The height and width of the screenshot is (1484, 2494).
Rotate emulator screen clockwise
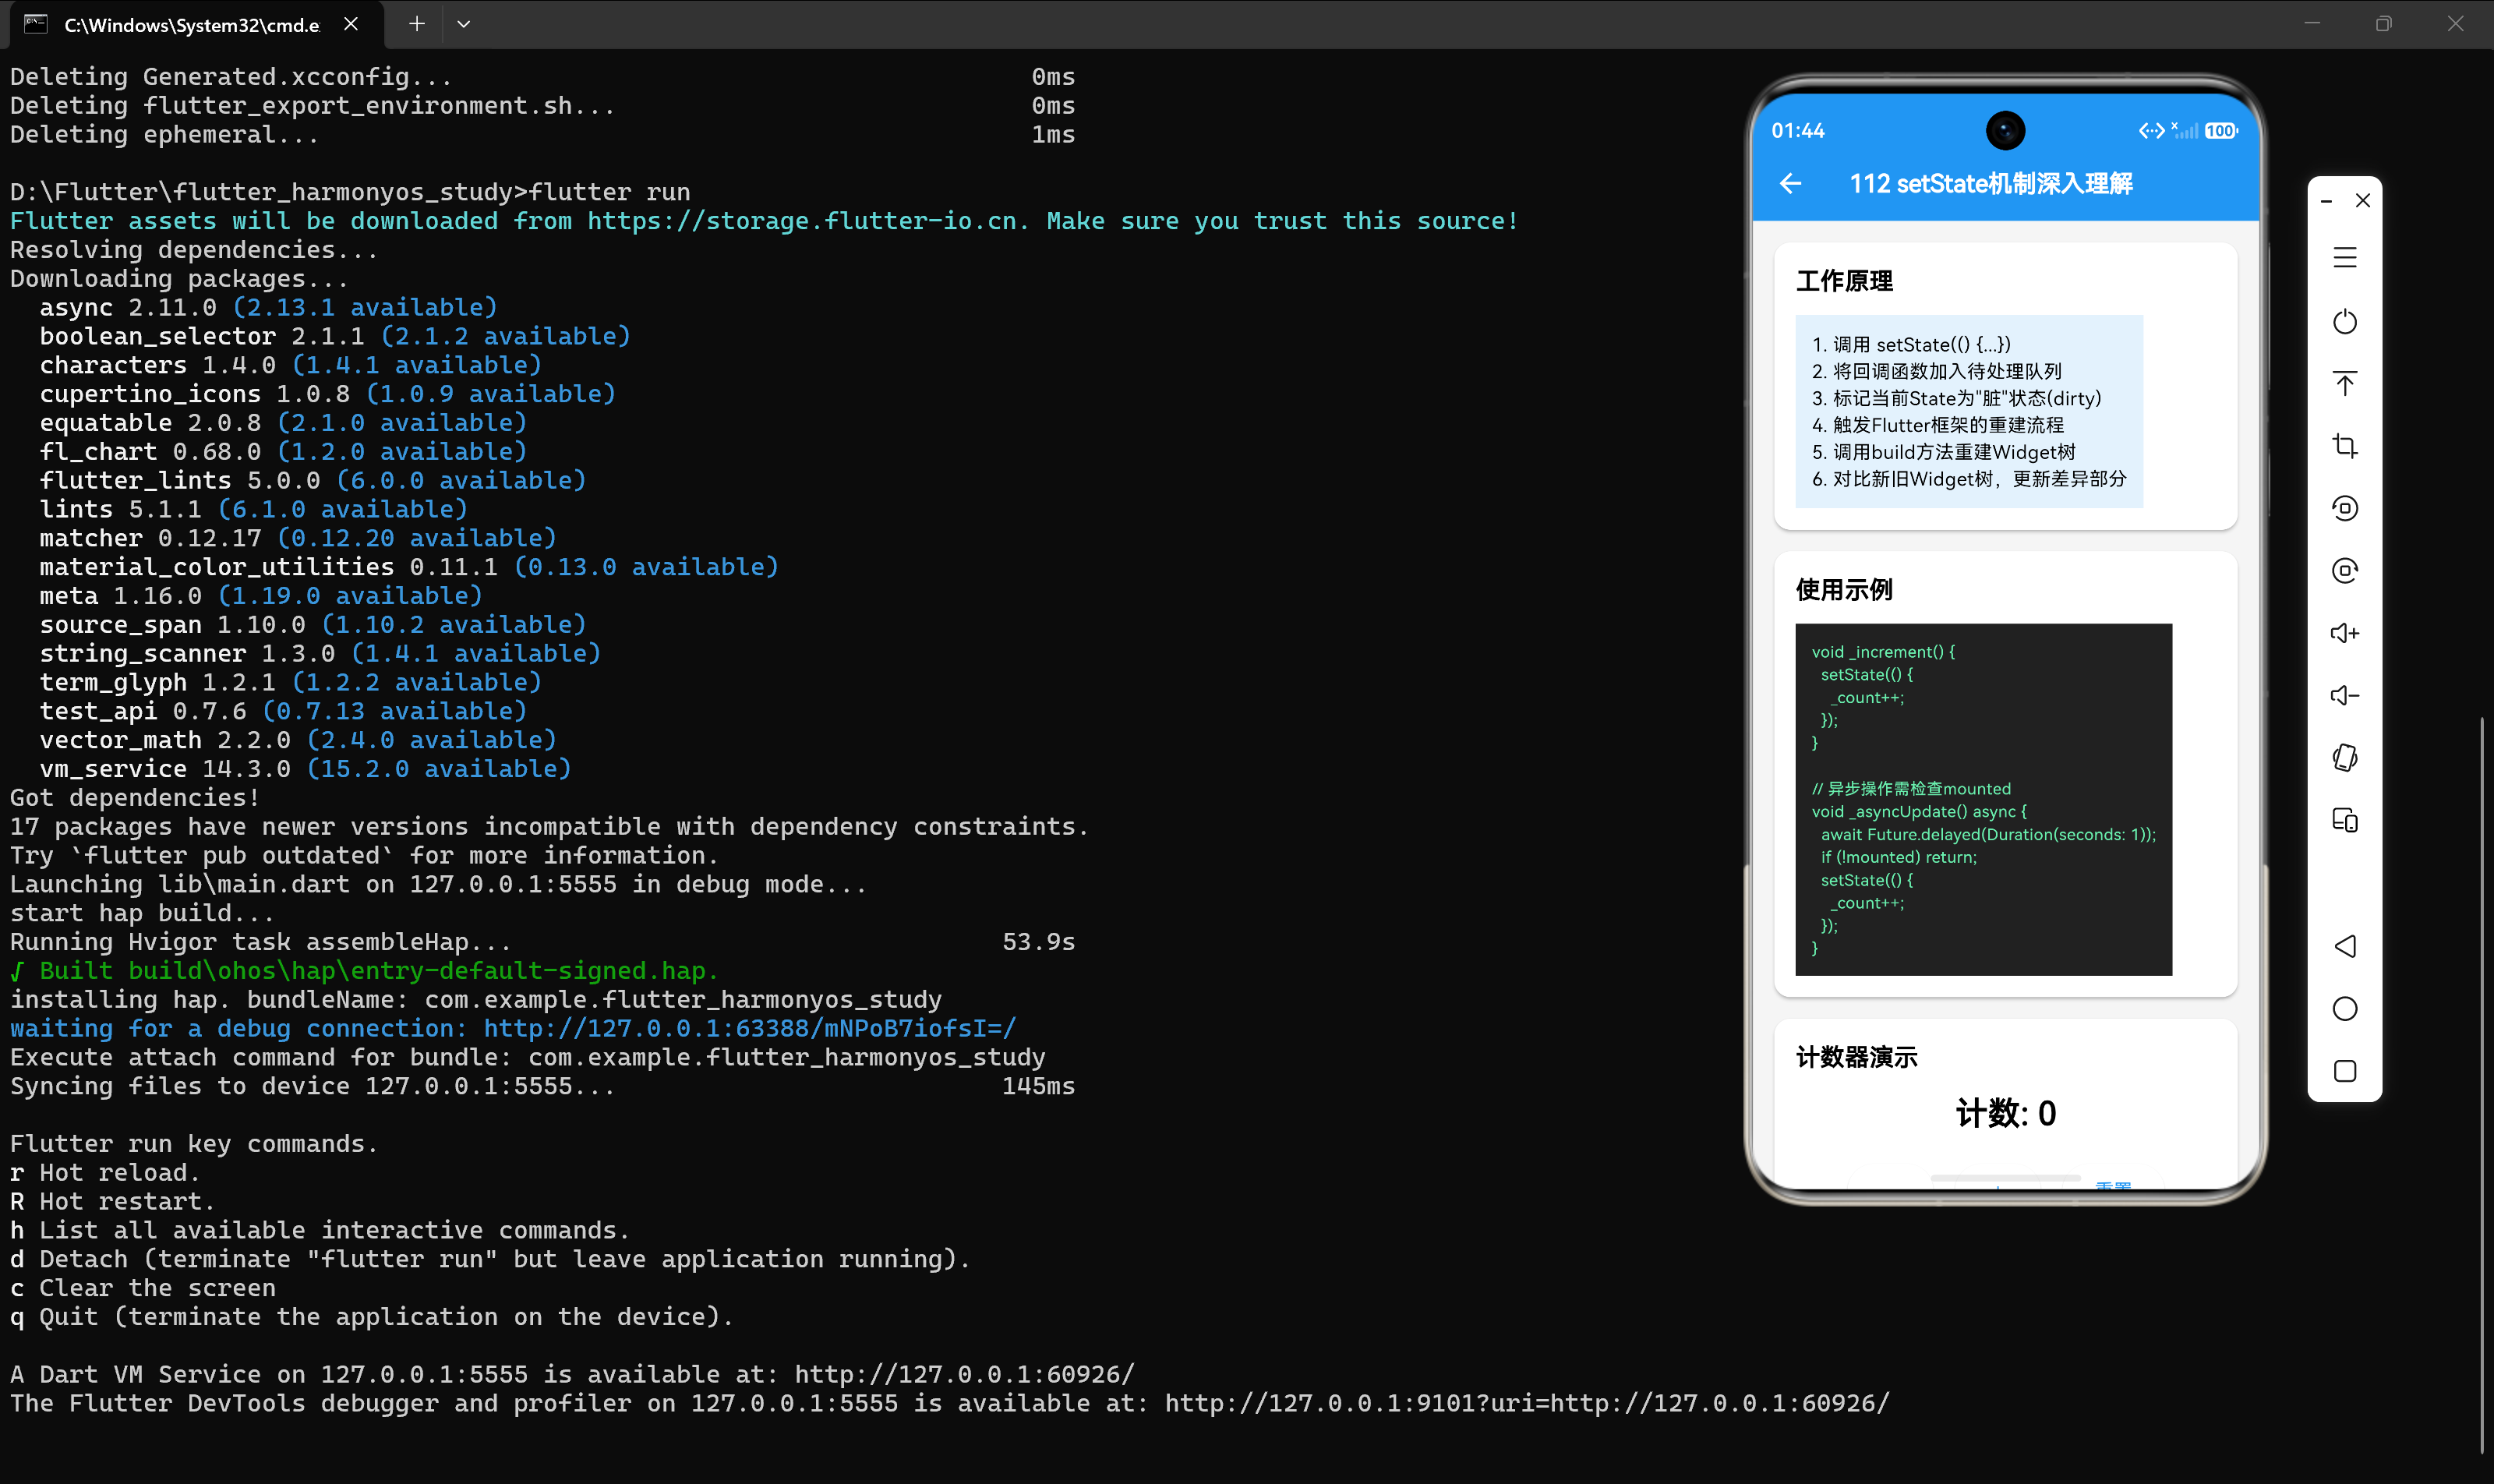[2345, 570]
